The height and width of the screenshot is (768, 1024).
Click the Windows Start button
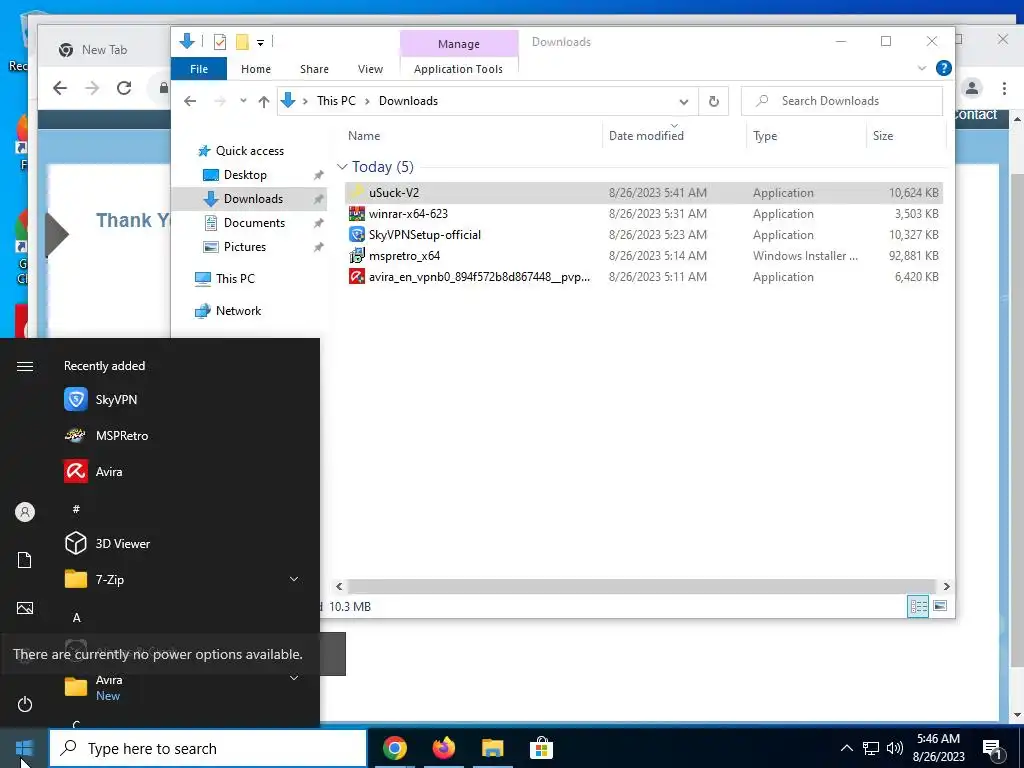tap(24, 748)
